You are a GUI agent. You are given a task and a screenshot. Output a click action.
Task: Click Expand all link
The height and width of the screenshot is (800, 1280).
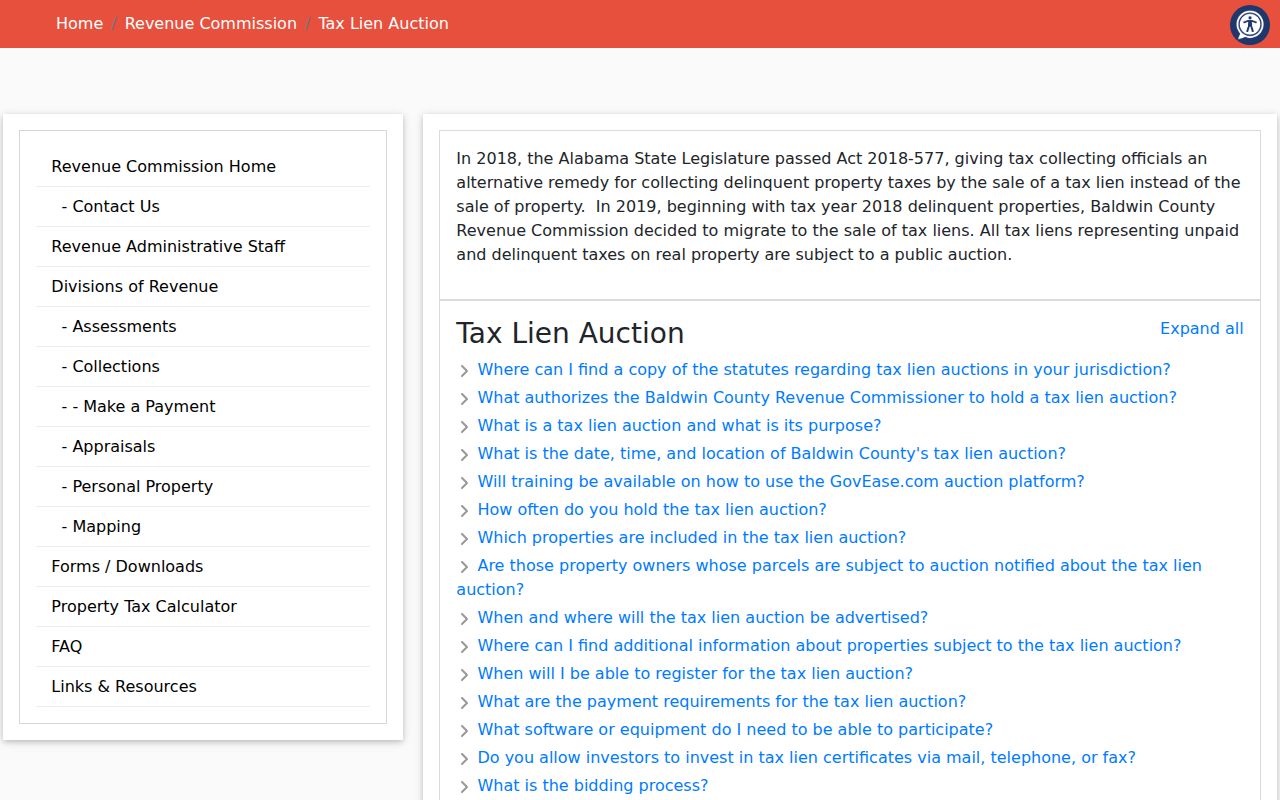(x=1202, y=329)
